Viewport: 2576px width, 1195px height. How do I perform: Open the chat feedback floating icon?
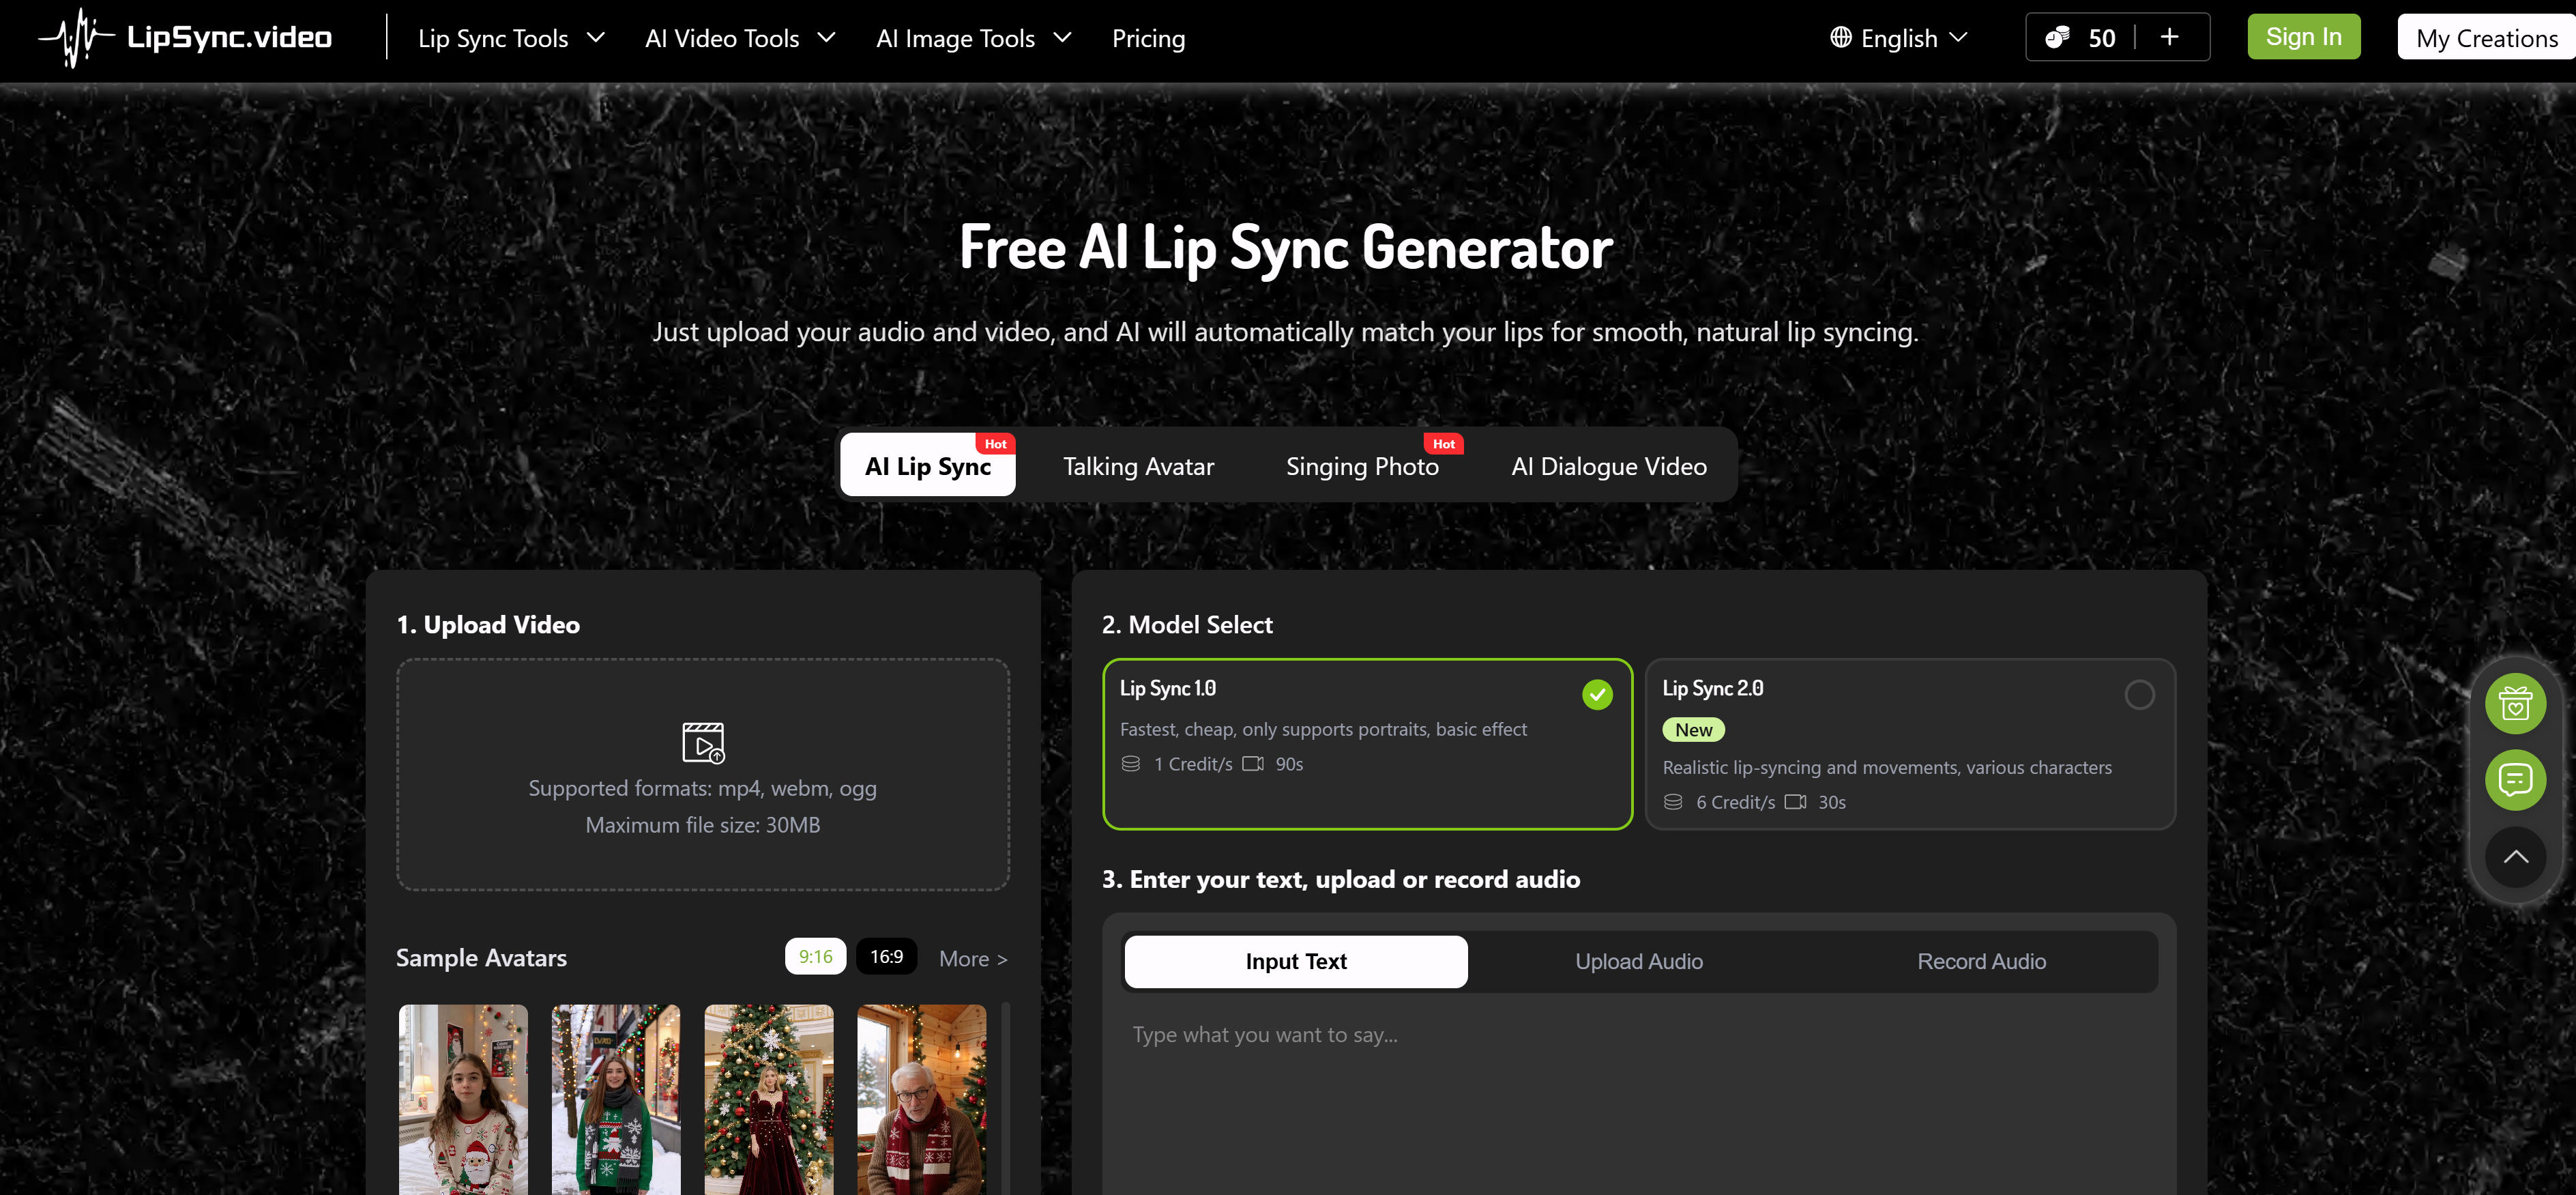(2515, 780)
